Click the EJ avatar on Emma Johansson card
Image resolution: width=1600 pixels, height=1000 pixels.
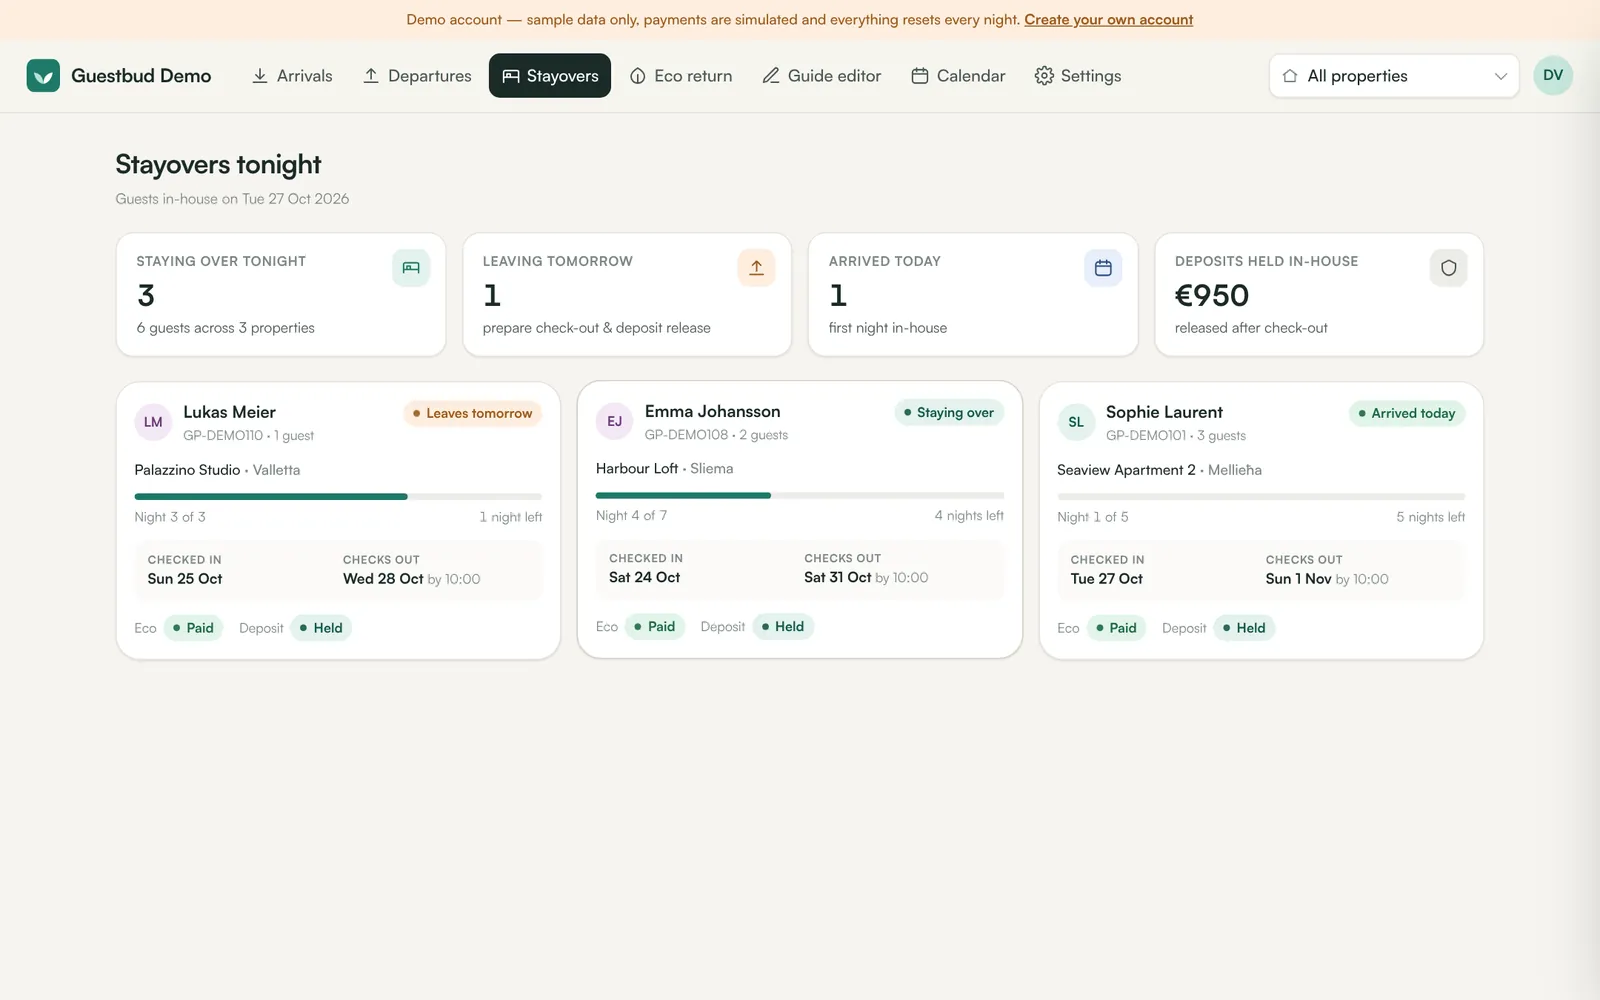pyautogui.click(x=615, y=421)
